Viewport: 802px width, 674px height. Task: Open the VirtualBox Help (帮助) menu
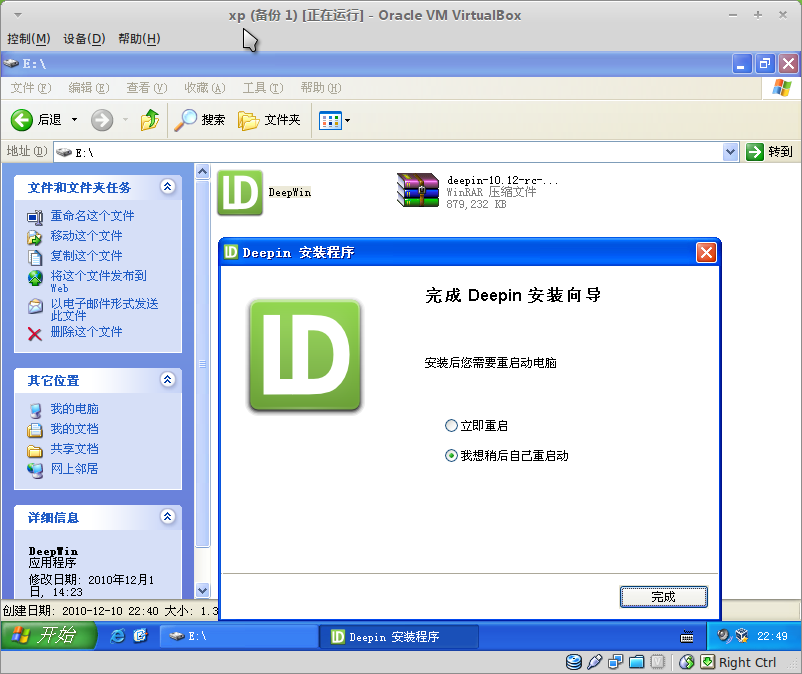tap(139, 39)
